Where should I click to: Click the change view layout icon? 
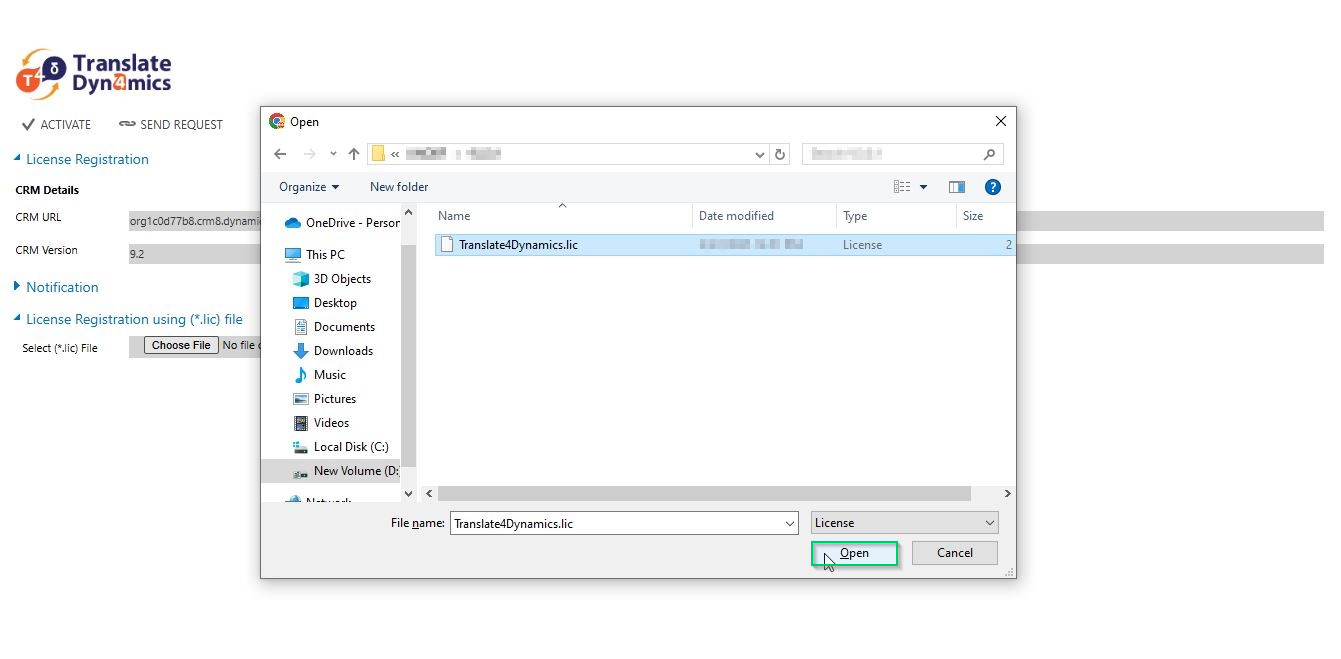(x=902, y=187)
